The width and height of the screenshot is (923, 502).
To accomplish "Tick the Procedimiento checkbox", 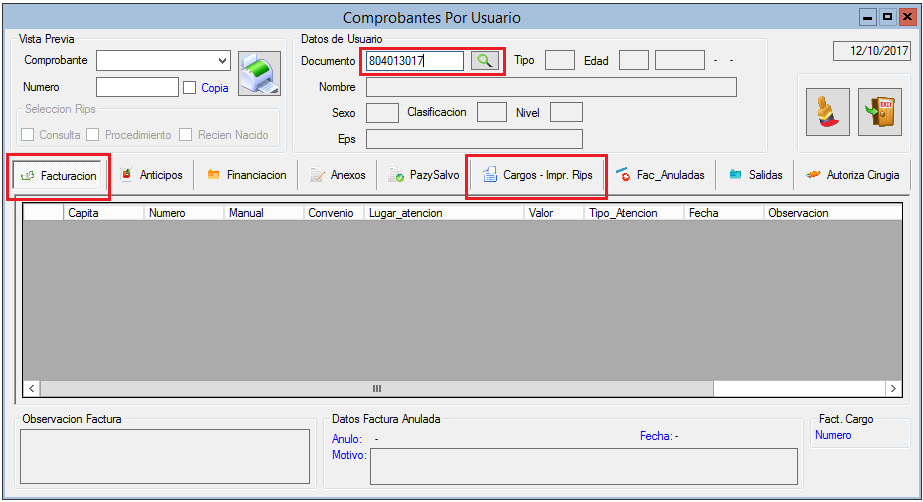I will click(93, 135).
